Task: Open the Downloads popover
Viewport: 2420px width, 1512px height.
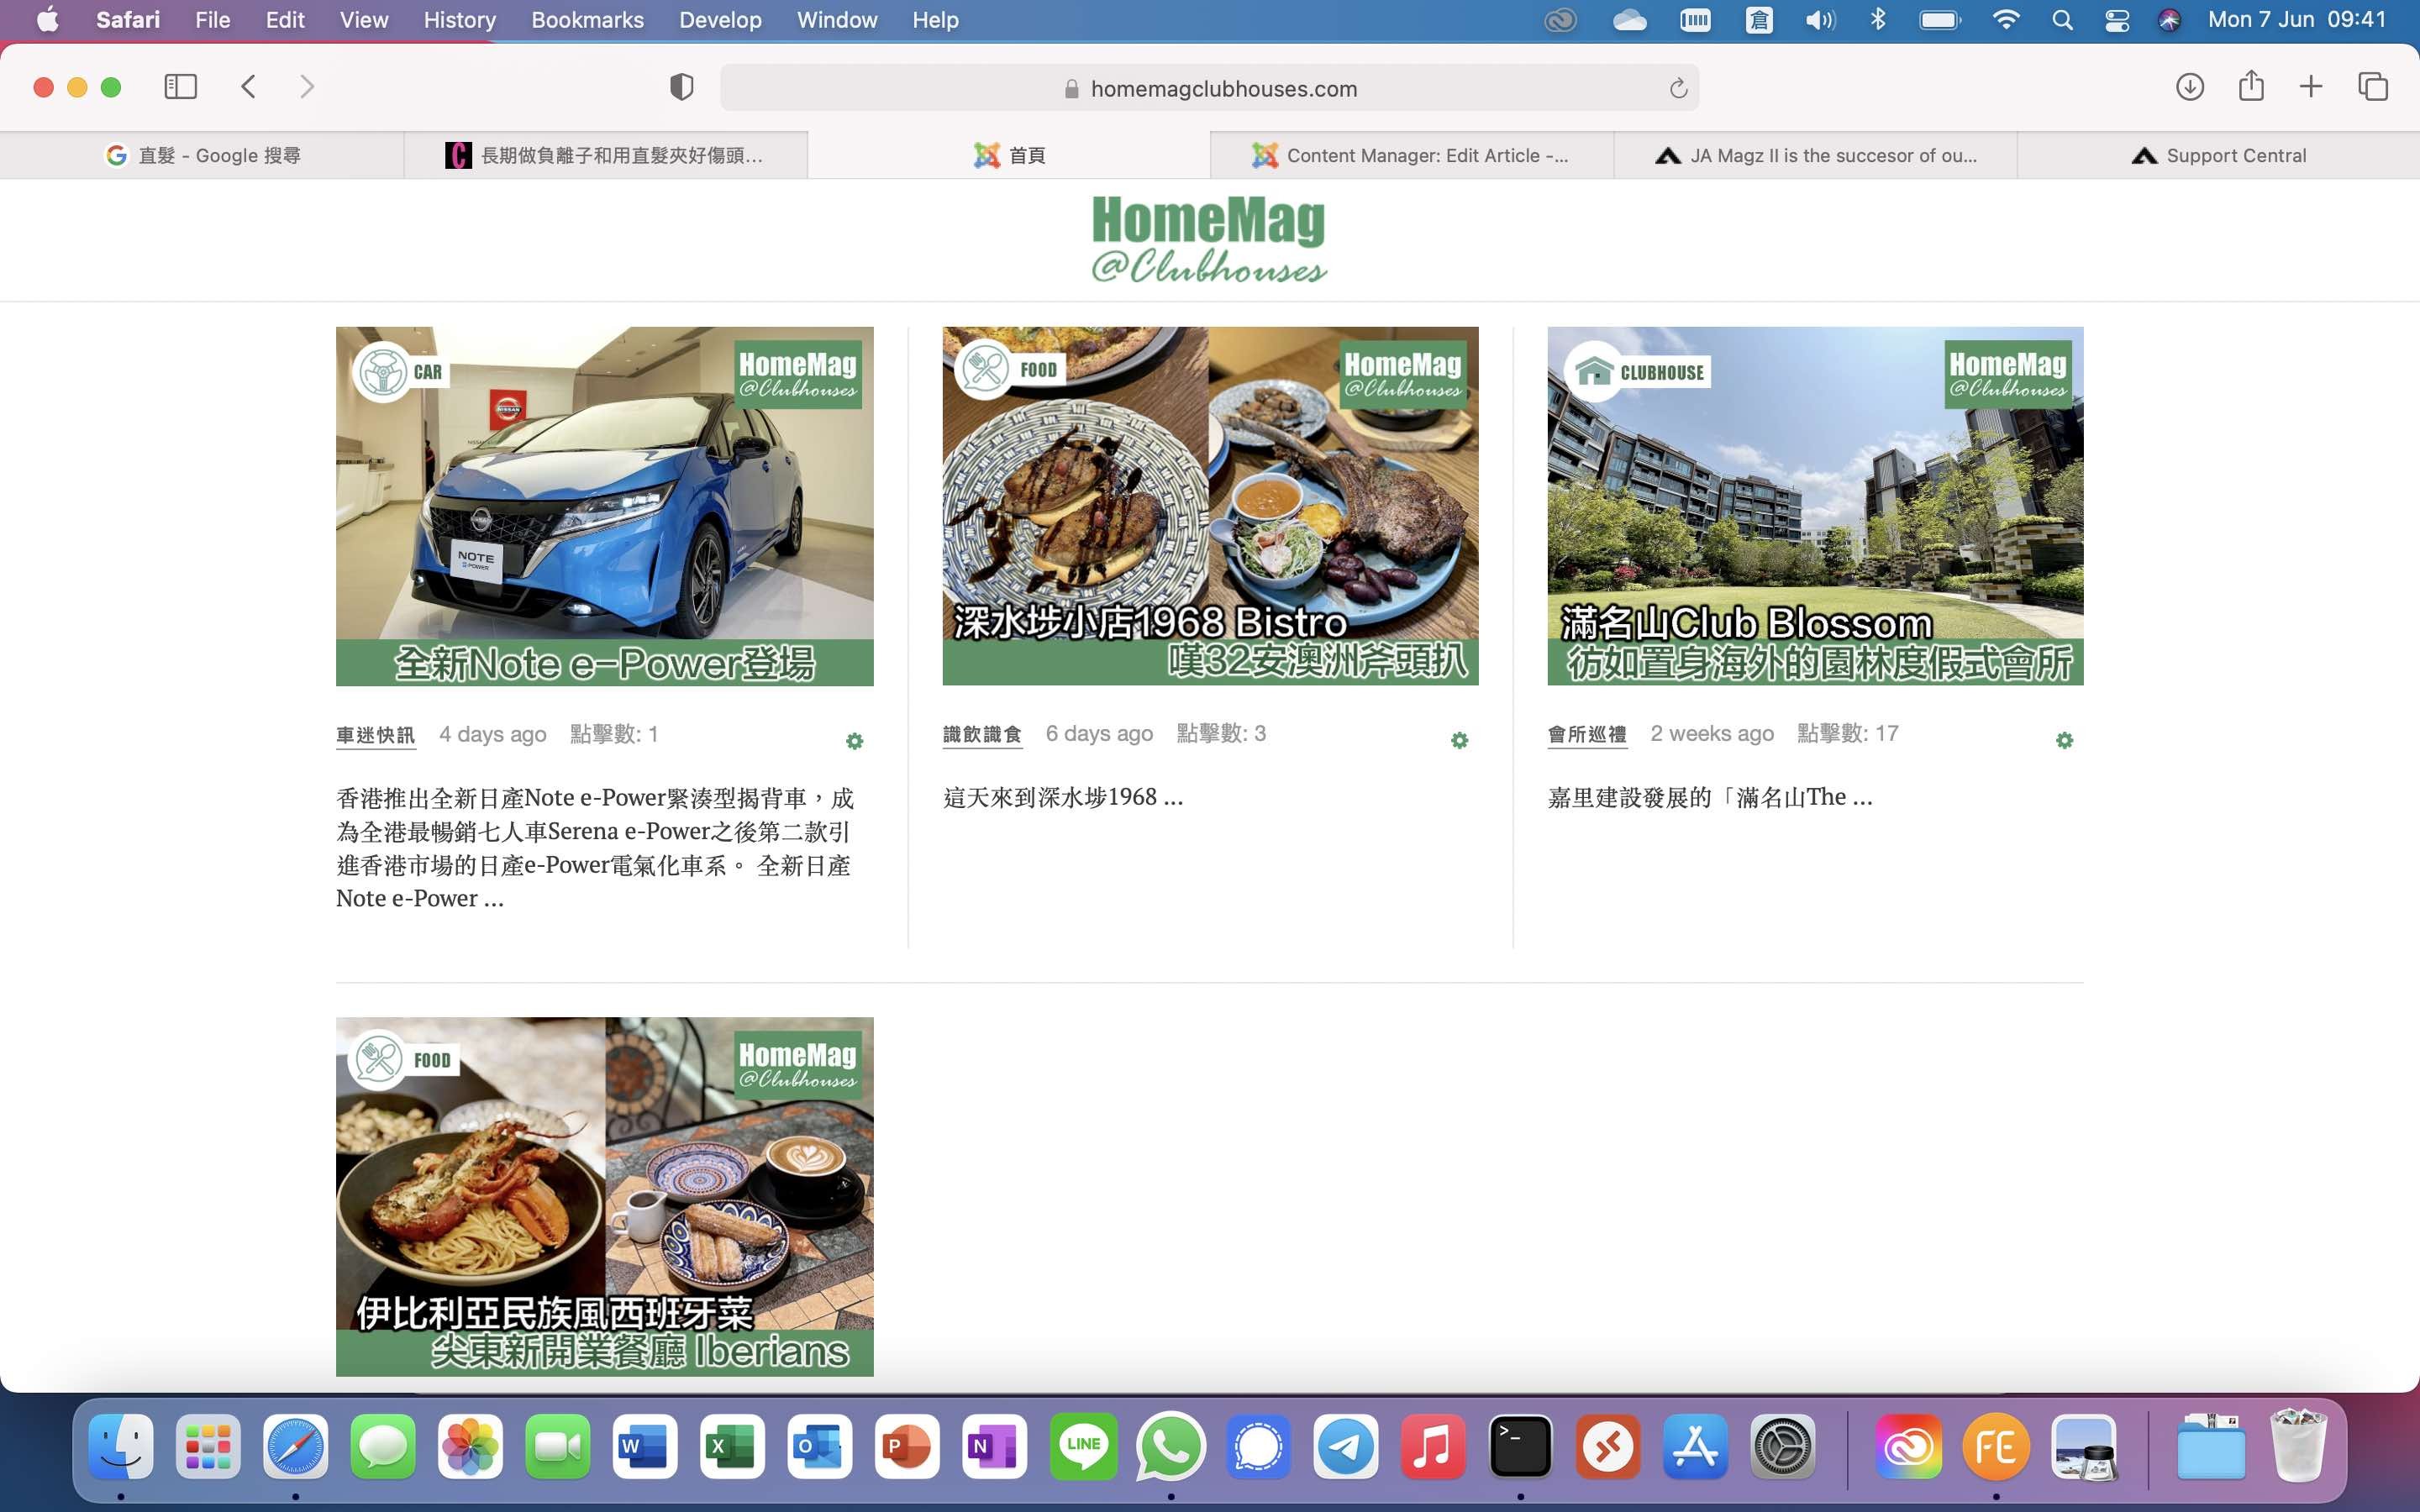Action: pos(2189,87)
